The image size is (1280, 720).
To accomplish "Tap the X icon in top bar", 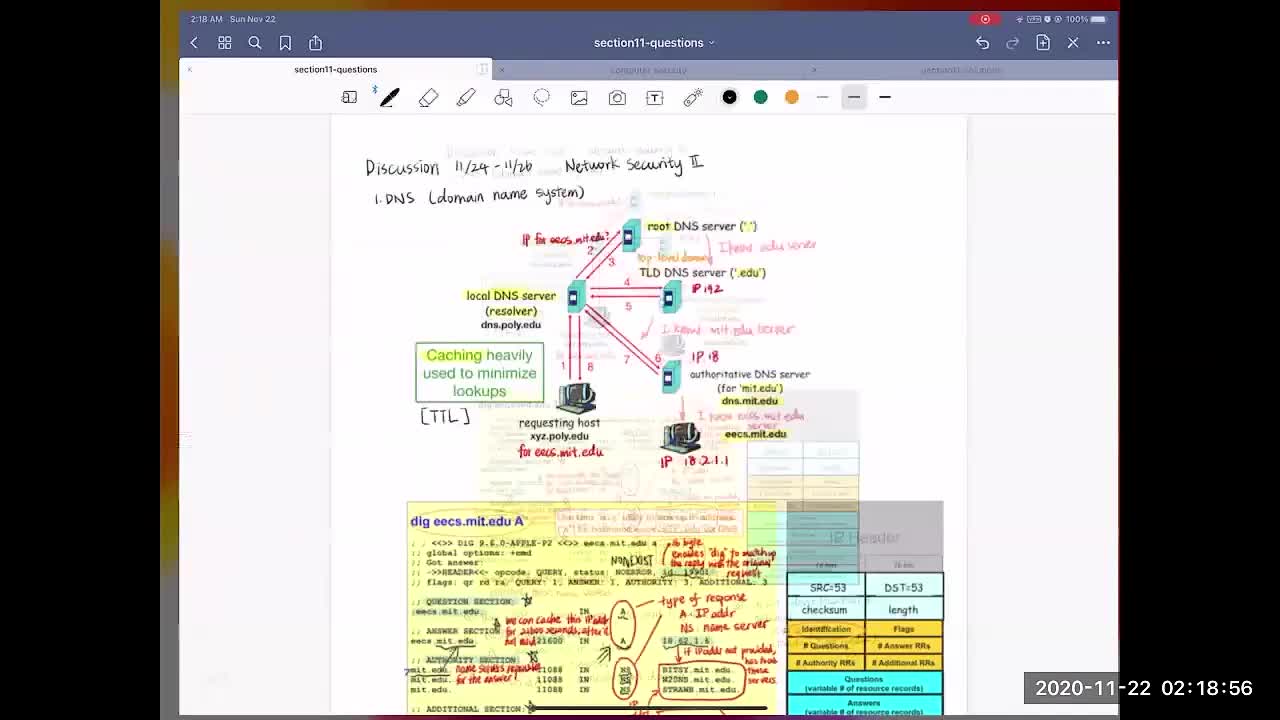I will 1073,43.
